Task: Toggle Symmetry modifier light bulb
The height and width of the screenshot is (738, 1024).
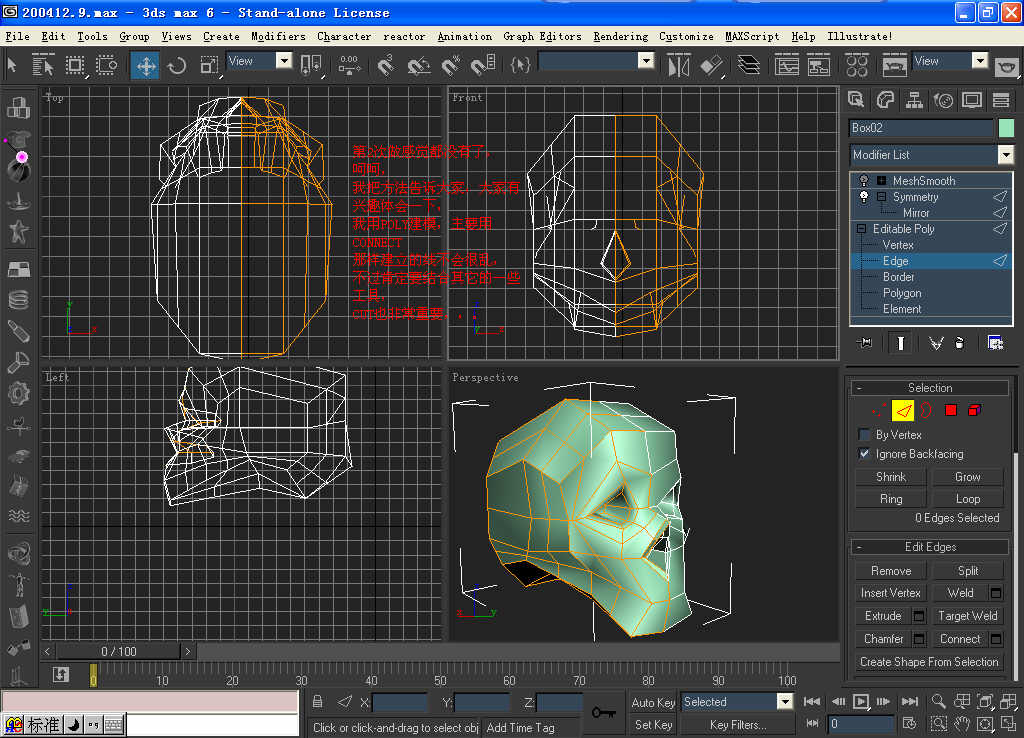Action: pyautogui.click(x=864, y=197)
